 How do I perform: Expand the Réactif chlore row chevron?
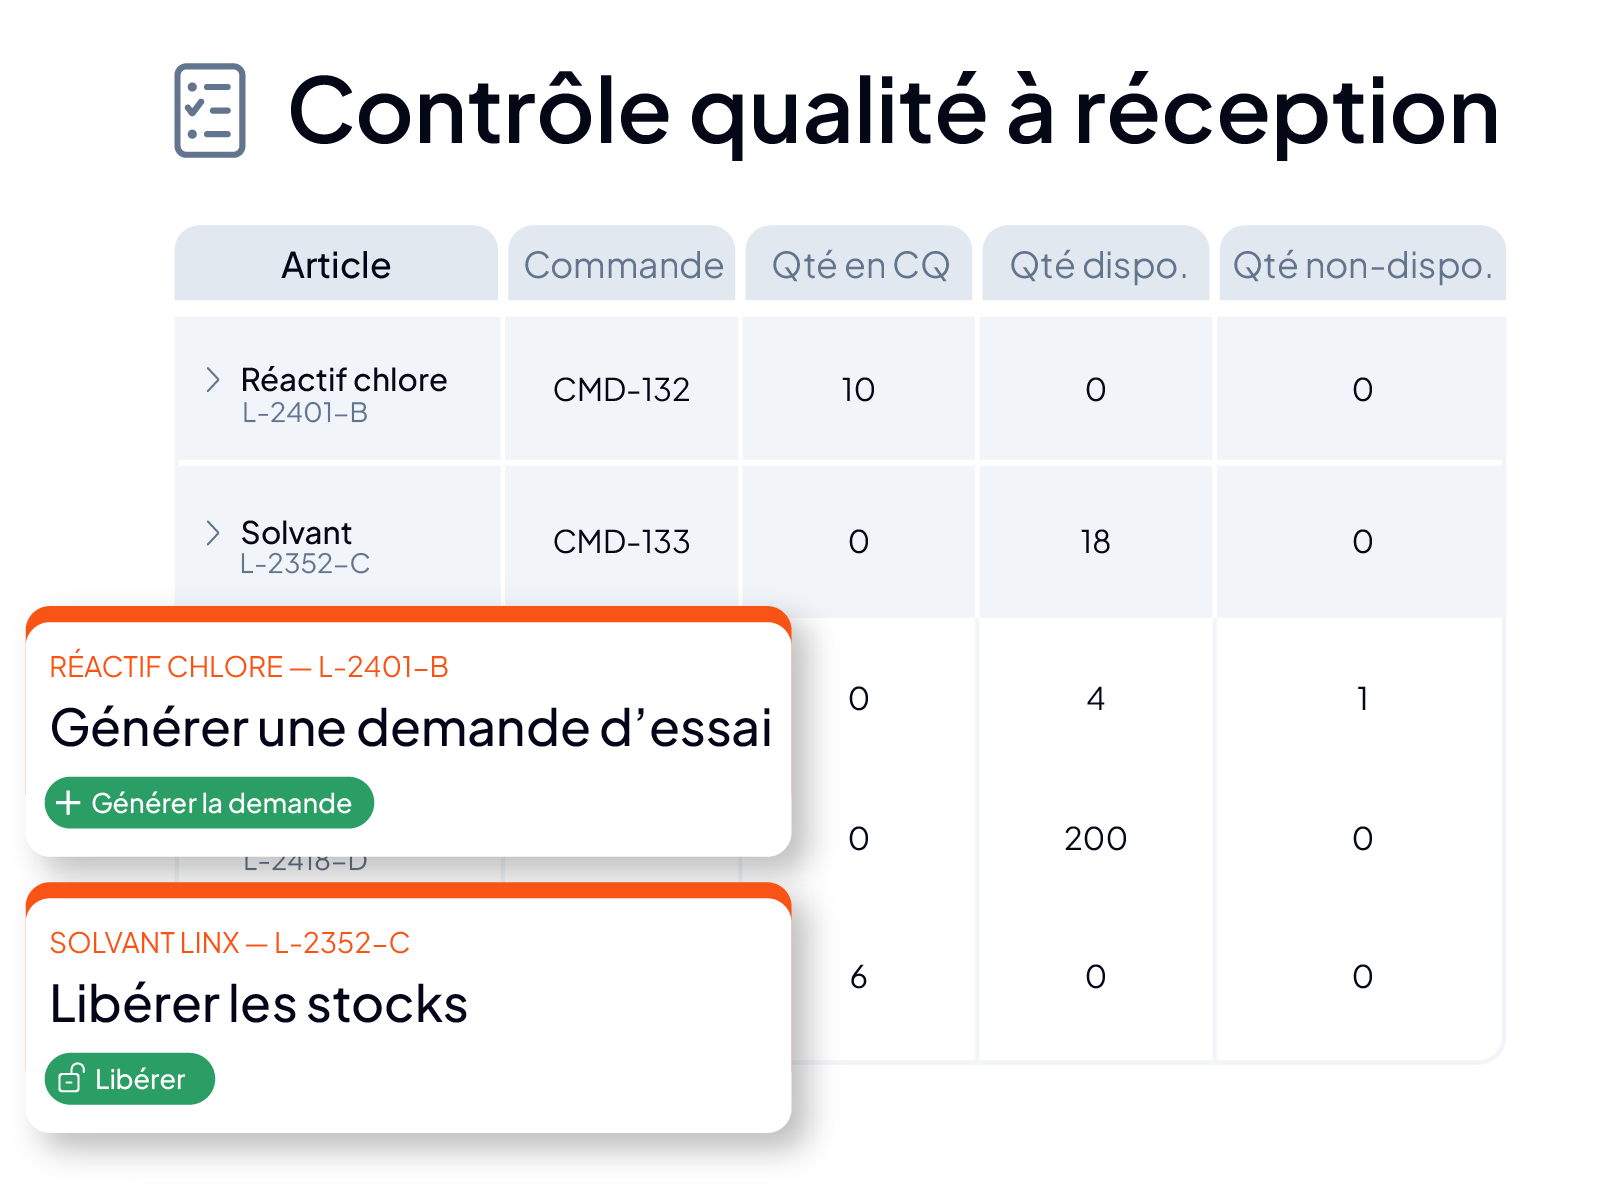click(212, 380)
